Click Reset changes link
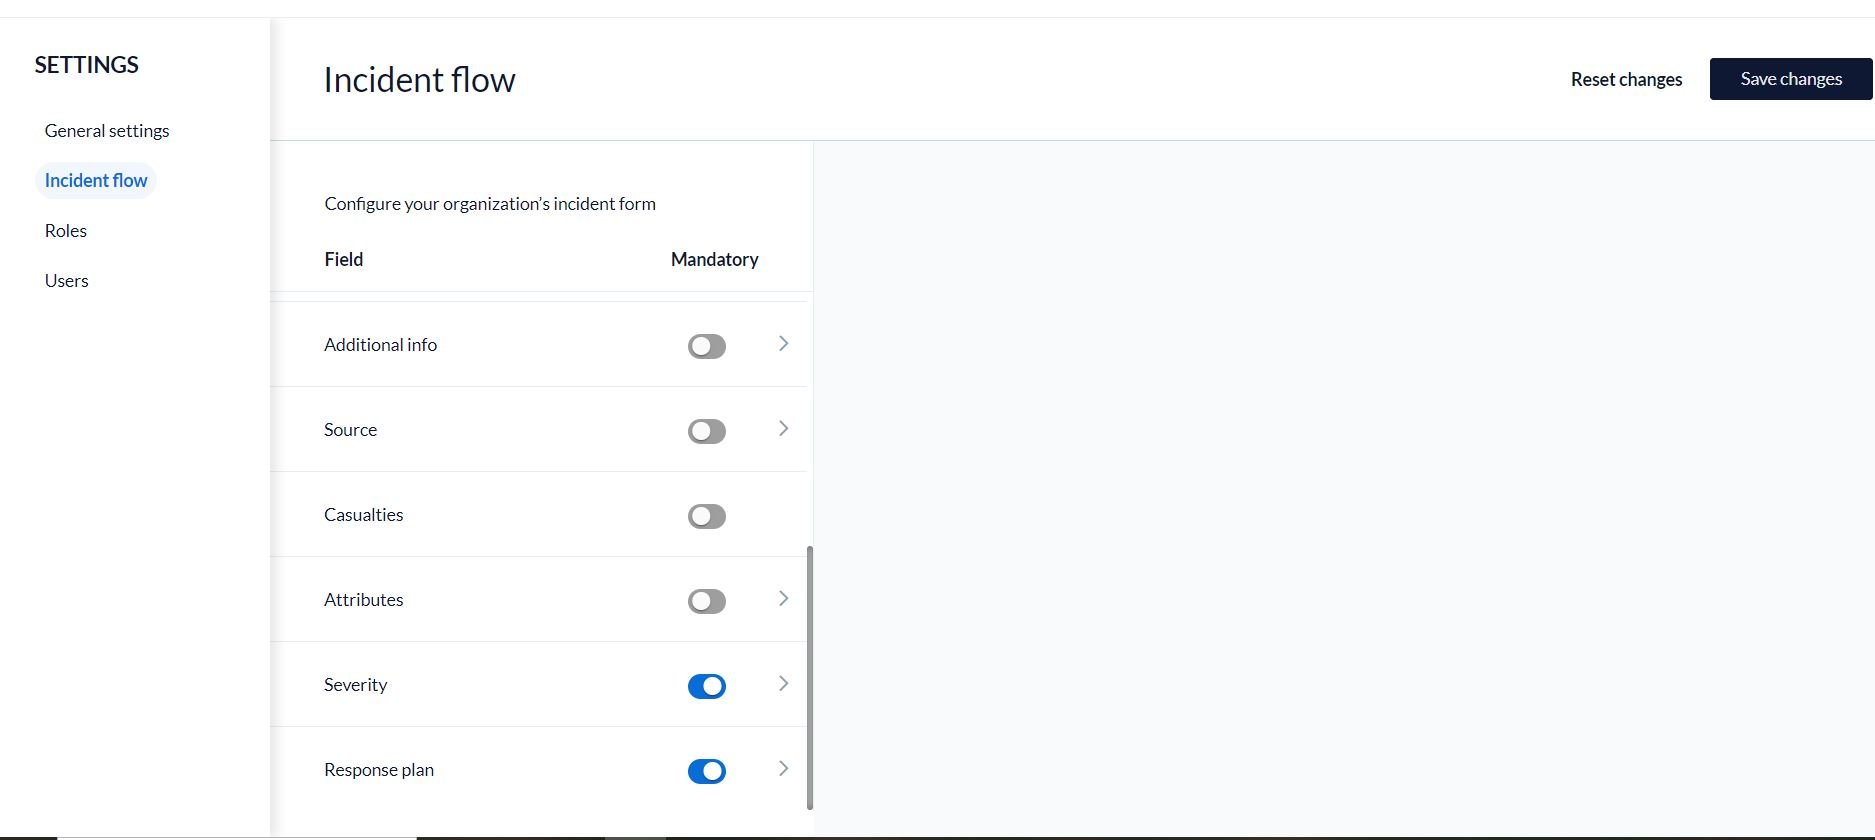This screenshot has width=1875, height=840. tap(1626, 80)
